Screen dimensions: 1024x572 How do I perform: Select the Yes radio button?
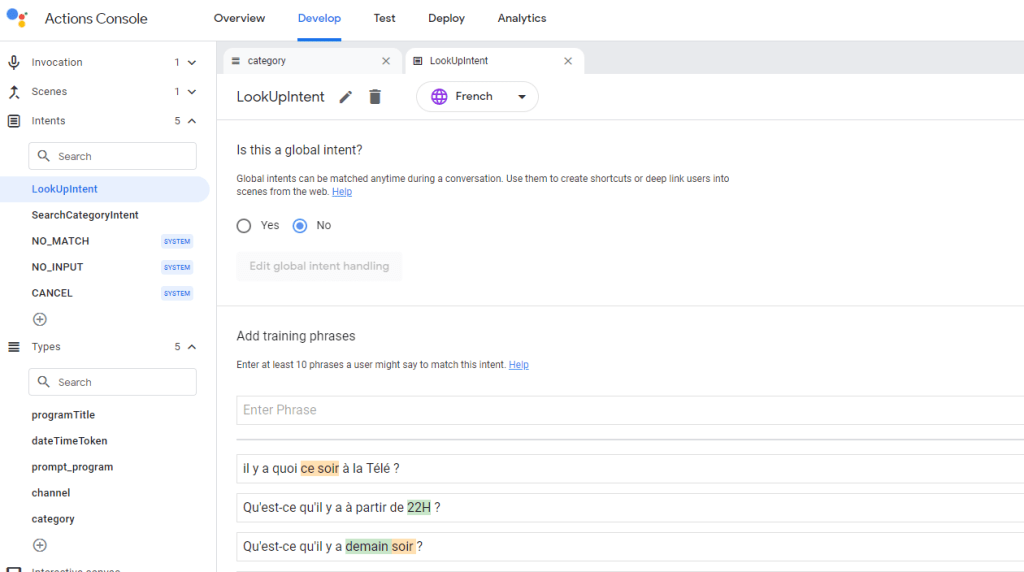click(244, 226)
